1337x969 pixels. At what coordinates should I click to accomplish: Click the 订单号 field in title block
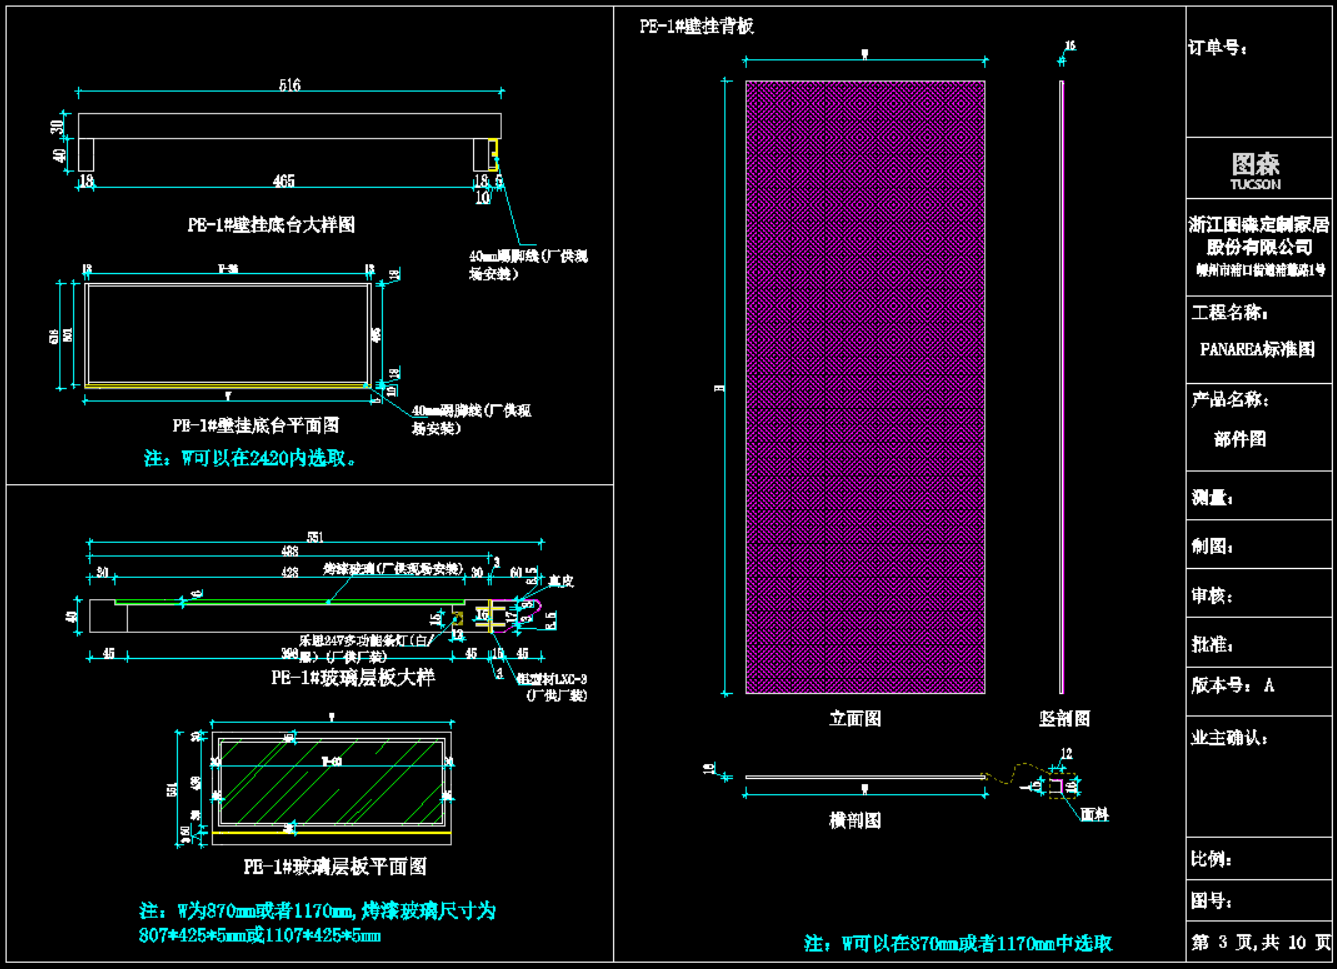(1217, 48)
